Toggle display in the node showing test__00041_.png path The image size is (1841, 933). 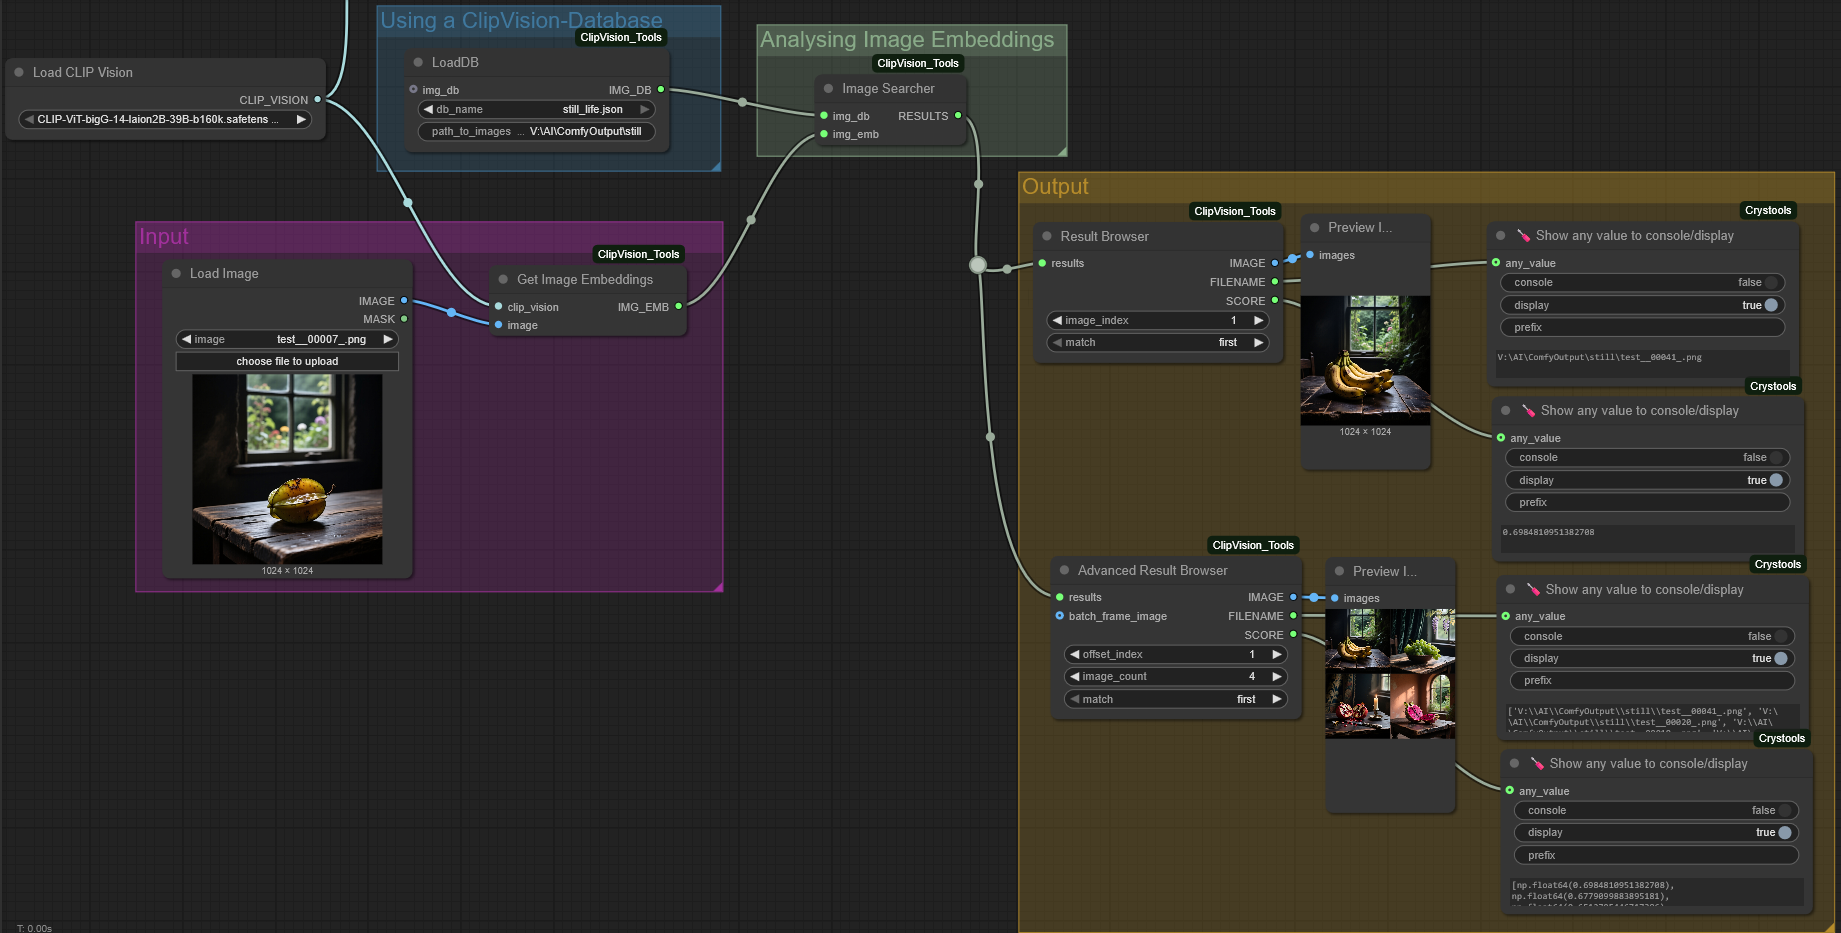tap(1642, 305)
